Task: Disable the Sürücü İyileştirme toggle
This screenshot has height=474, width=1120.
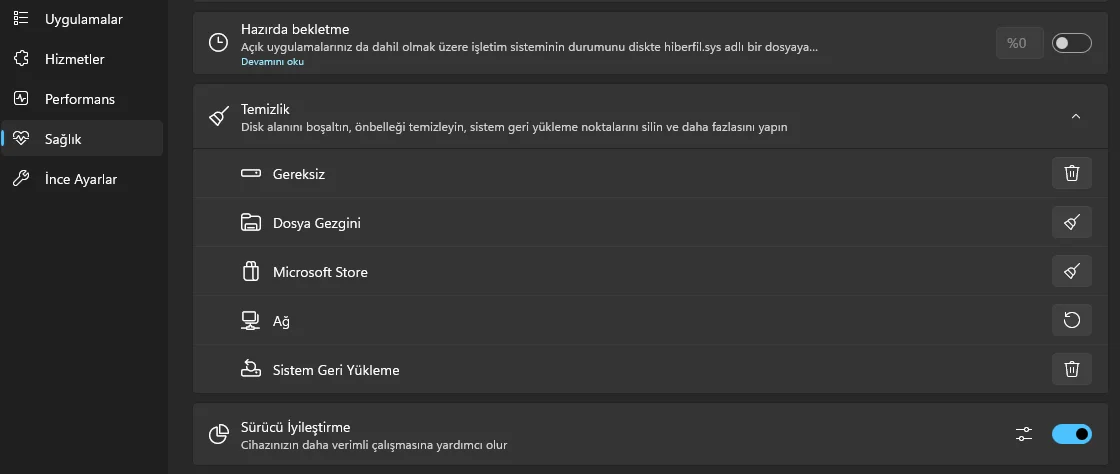Action: (1071, 434)
